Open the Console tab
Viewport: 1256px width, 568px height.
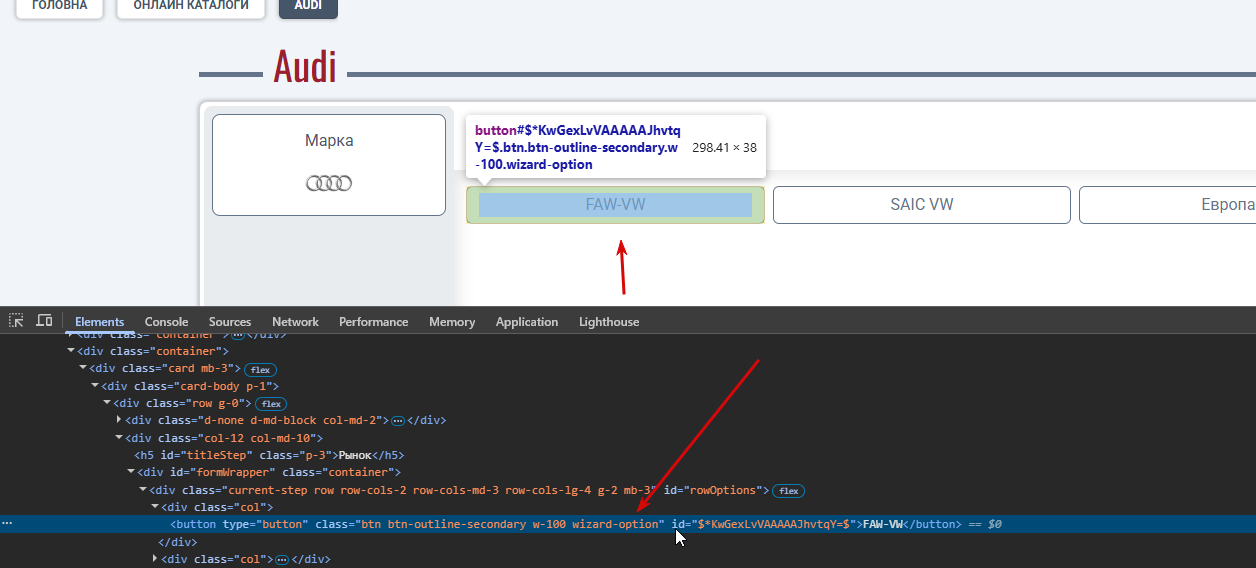(x=166, y=322)
